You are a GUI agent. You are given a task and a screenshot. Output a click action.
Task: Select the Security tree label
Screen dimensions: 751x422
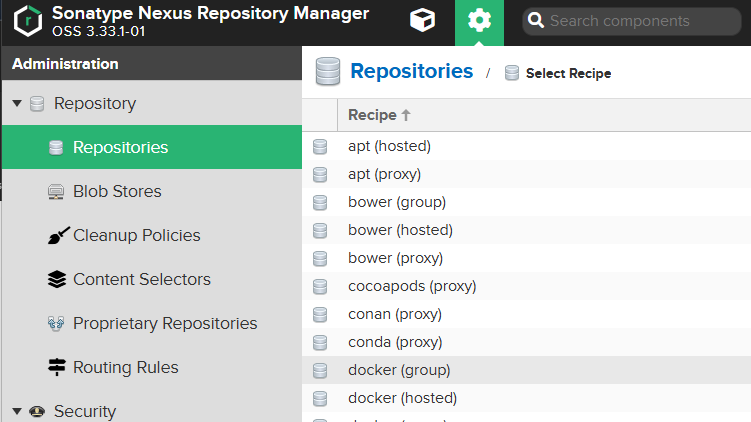click(85, 411)
